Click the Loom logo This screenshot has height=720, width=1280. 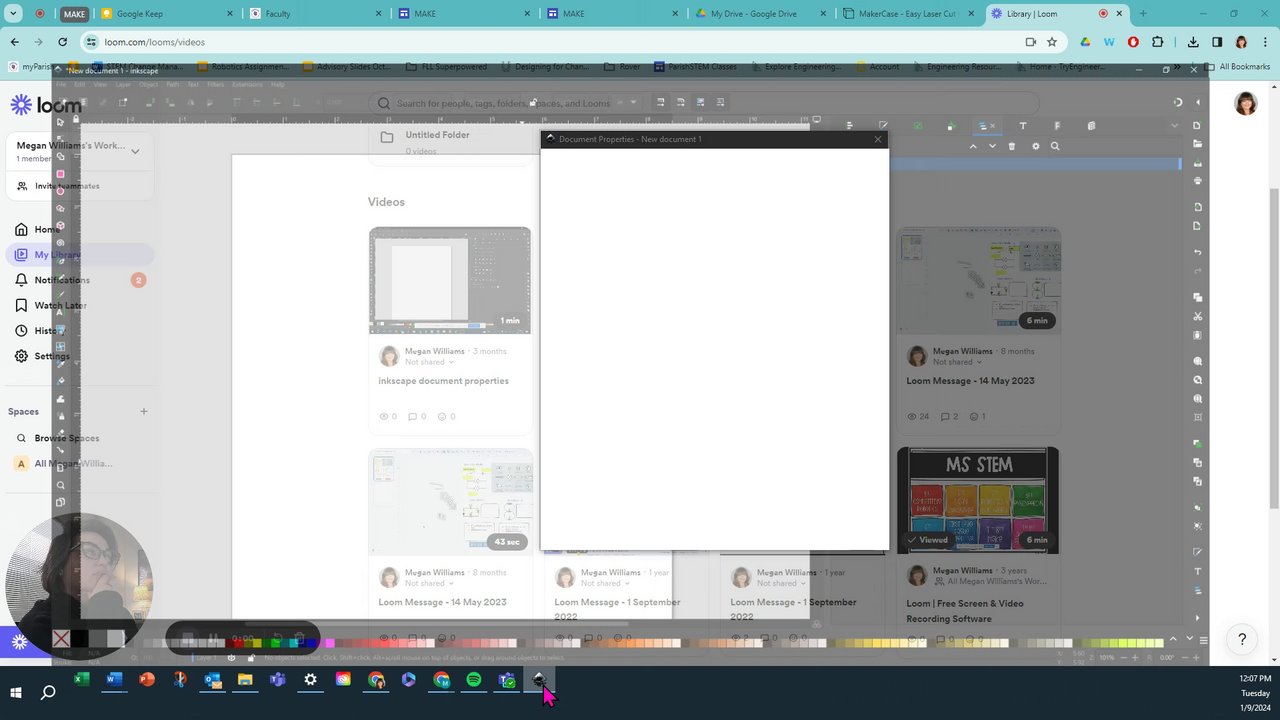(x=45, y=105)
